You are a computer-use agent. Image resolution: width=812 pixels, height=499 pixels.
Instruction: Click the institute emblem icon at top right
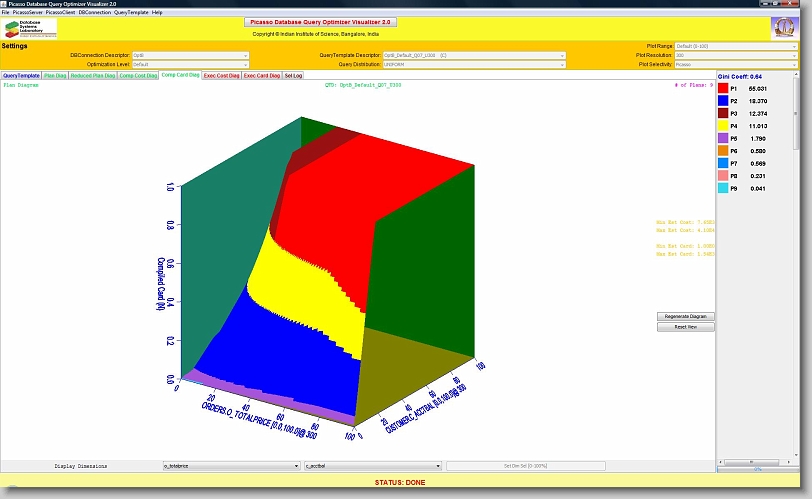tap(783, 28)
